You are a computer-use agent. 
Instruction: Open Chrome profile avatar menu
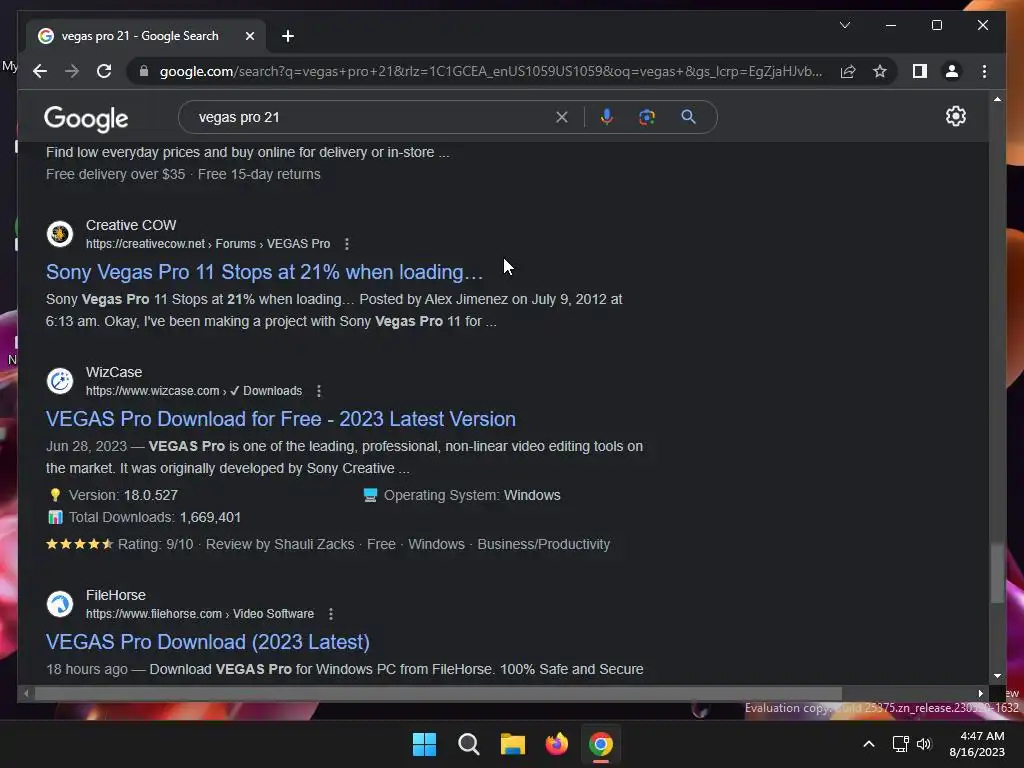(952, 71)
